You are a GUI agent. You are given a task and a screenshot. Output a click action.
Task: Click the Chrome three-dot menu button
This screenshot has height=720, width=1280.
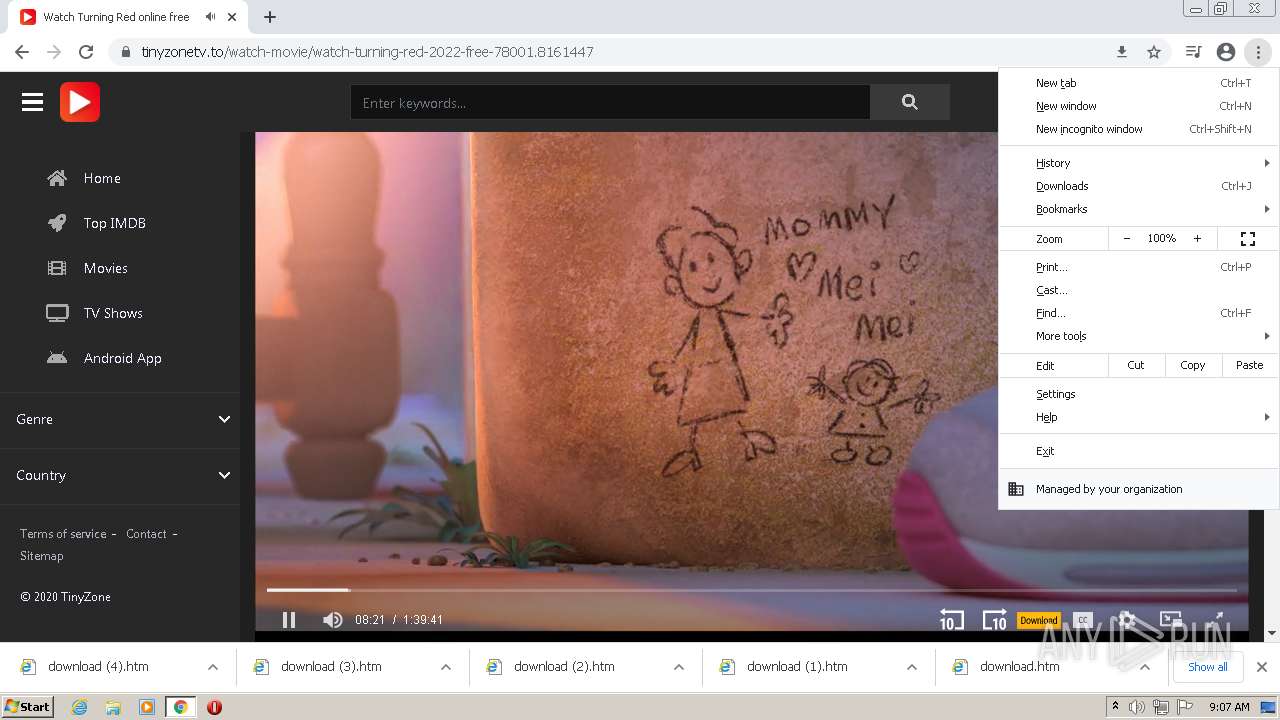(1258, 52)
